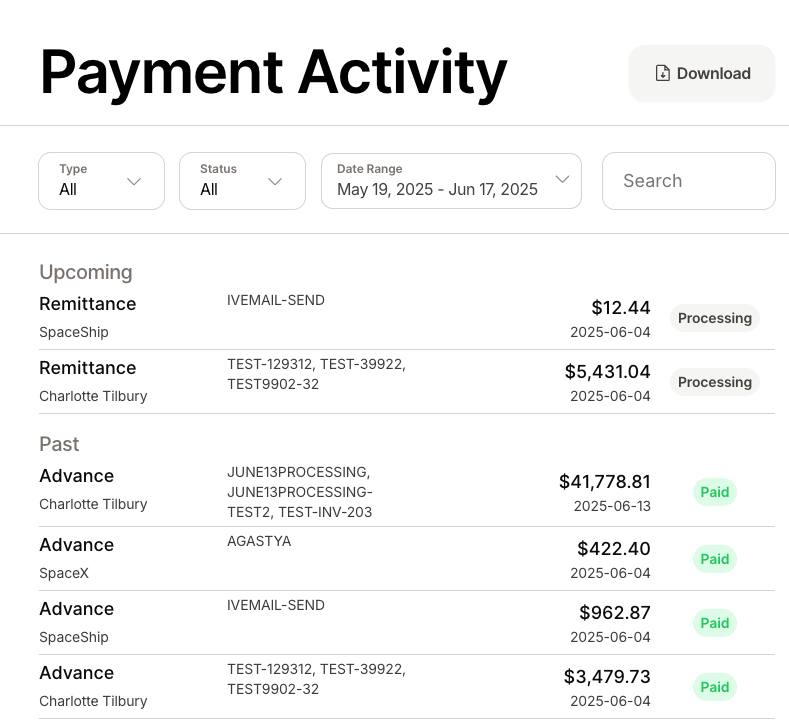
Task: Click the Download button
Action: pyautogui.click(x=701, y=73)
